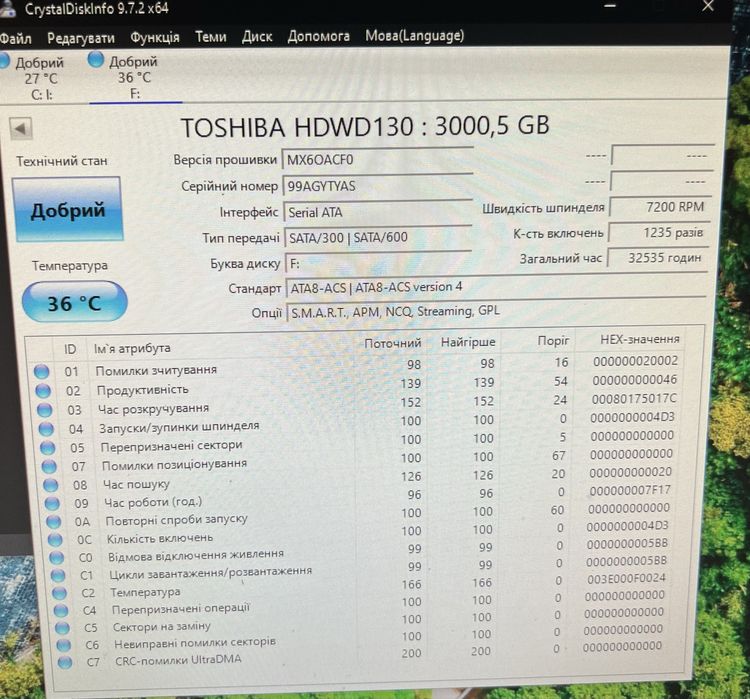Click the firmware version field MX6OACF0

click(x=377, y=159)
